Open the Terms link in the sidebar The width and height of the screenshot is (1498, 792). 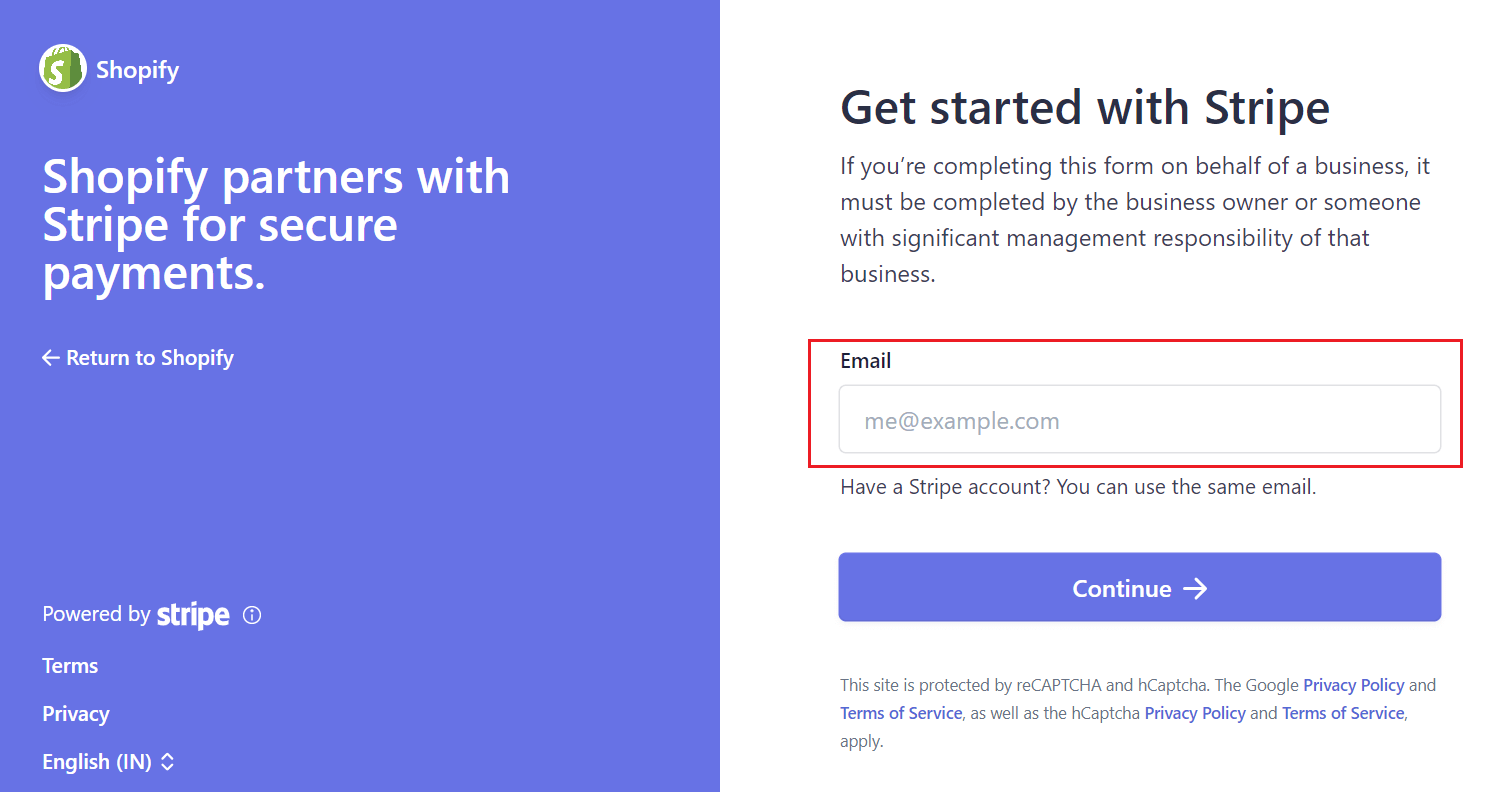coord(70,665)
